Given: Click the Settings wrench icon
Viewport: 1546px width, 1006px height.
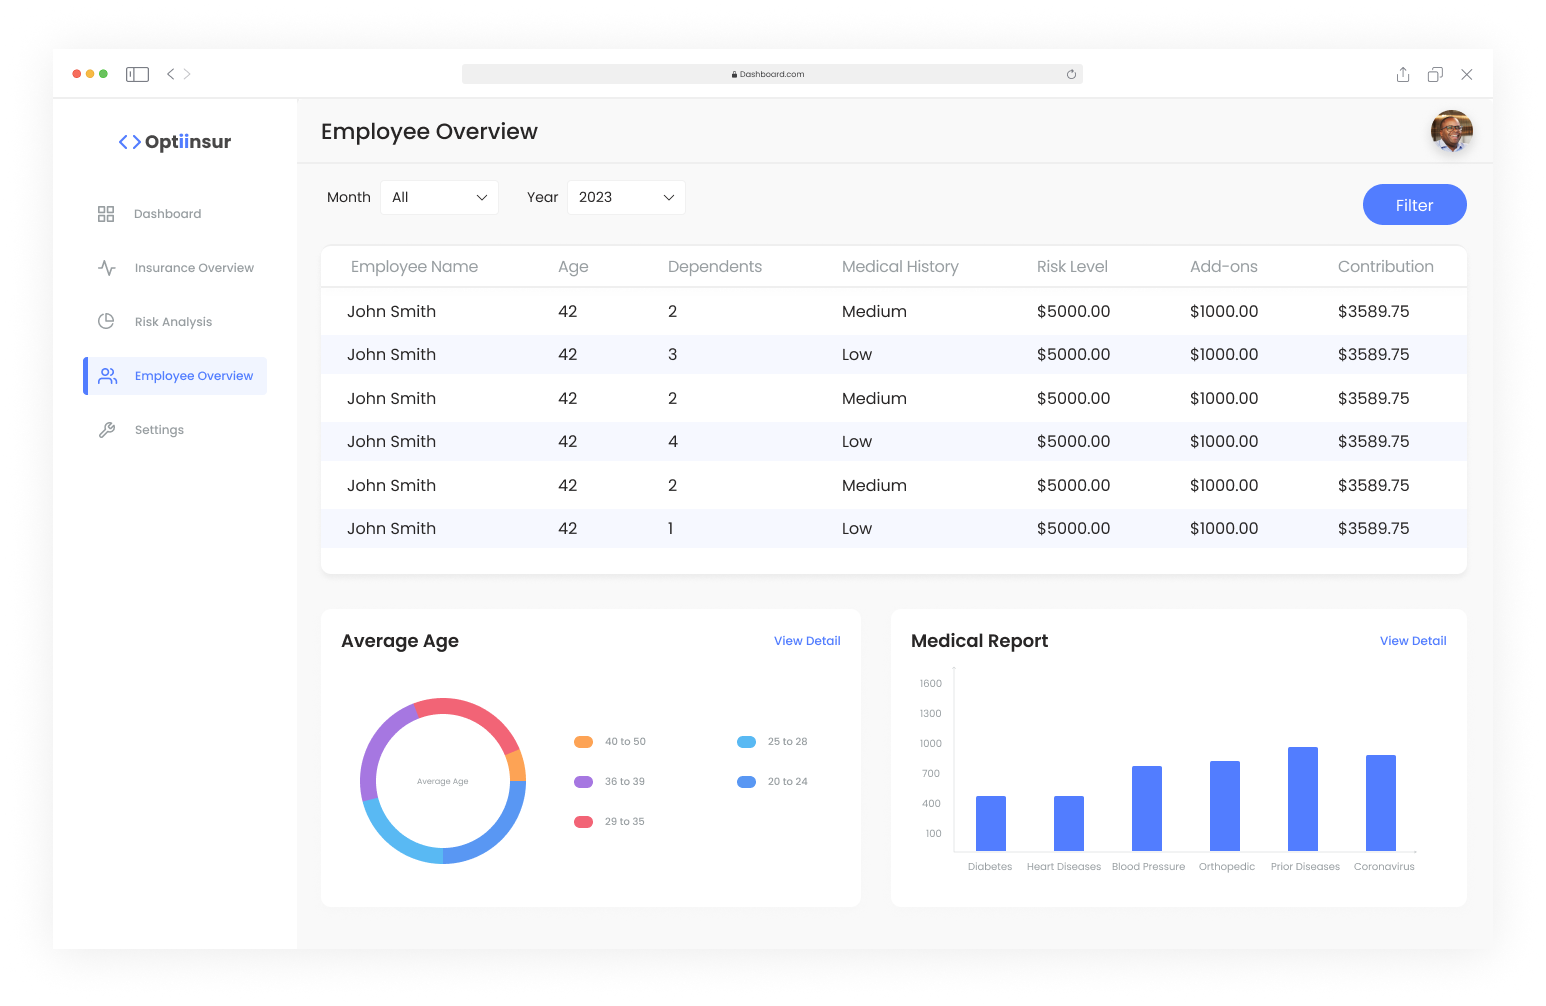Looking at the screenshot, I should 107,430.
